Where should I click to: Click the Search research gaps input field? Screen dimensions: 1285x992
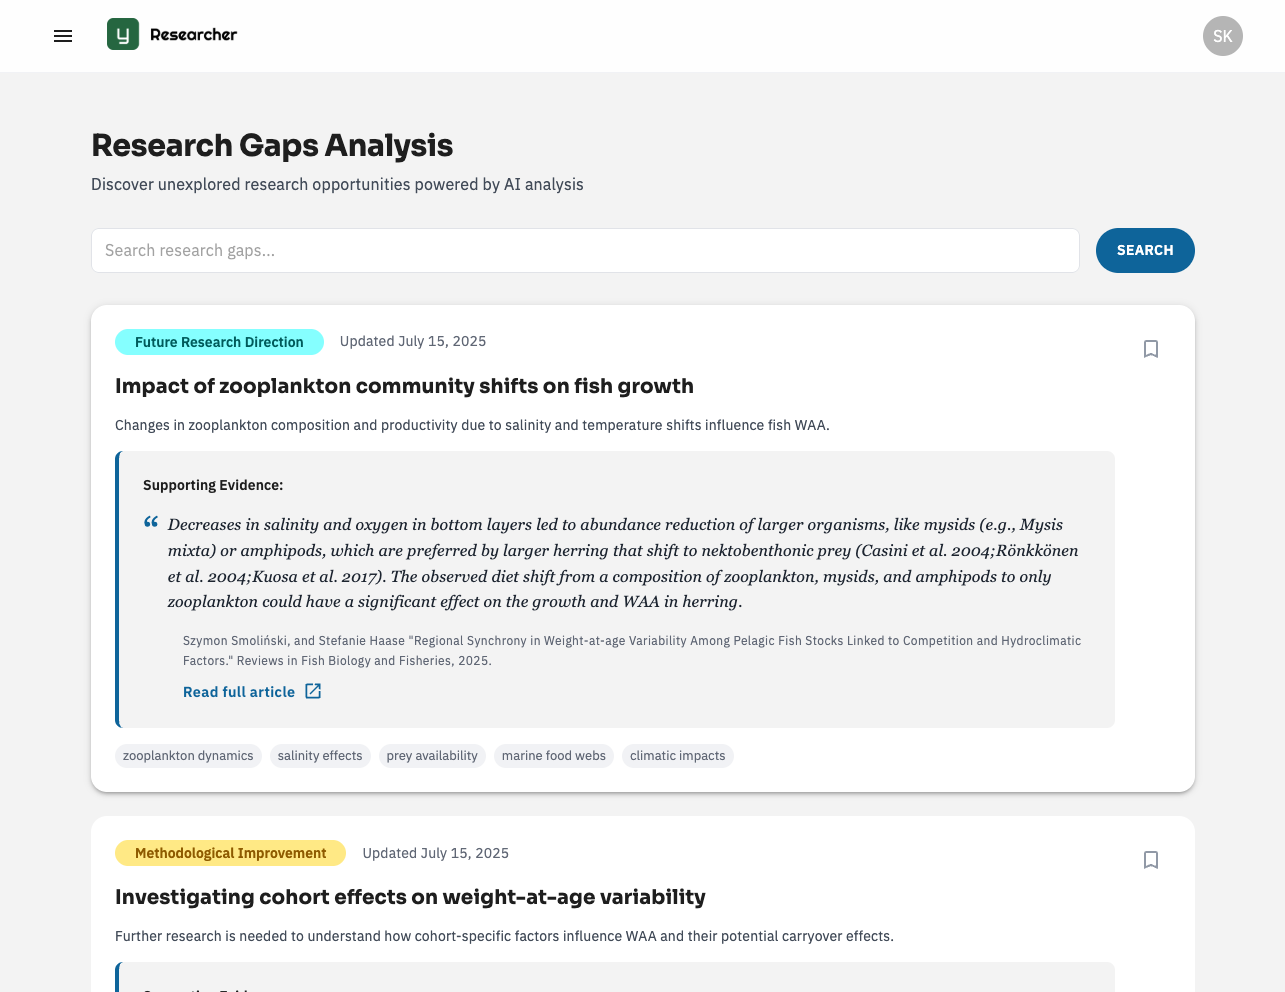pyautogui.click(x=585, y=250)
